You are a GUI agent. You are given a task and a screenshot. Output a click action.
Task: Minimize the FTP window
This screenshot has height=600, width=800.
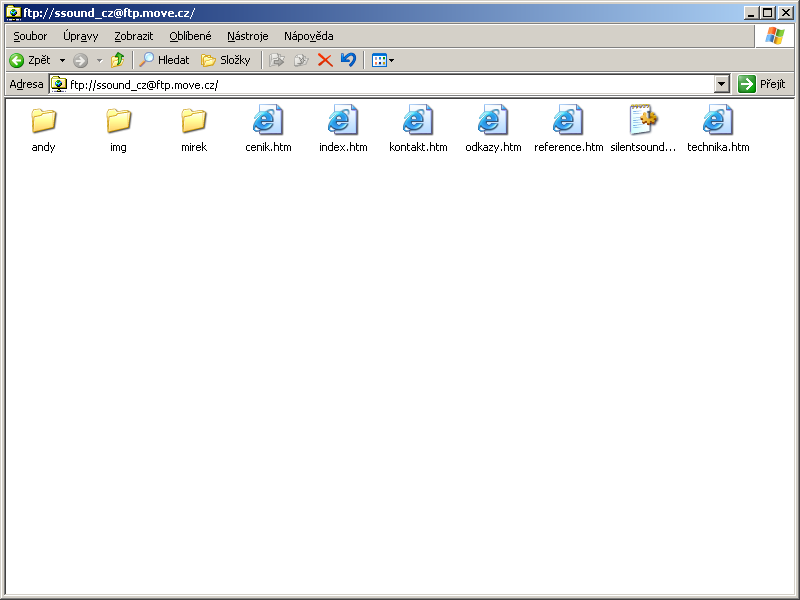click(751, 13)
